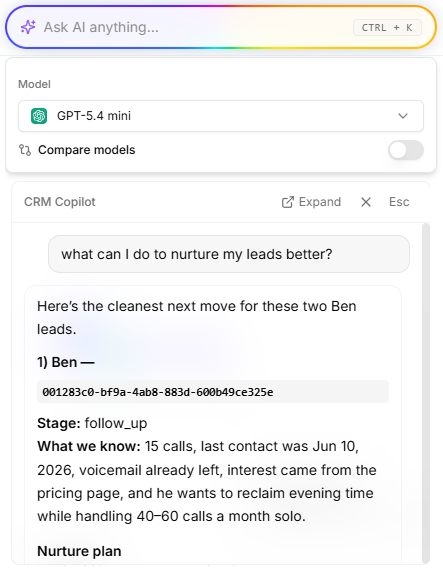Click the AI sparkle icon in search bar
Screen dimensions: 443x576
[x=28, y=27]
